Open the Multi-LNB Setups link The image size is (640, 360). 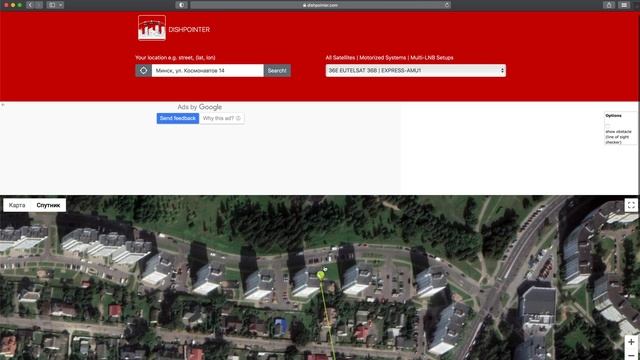click(431, 58)
